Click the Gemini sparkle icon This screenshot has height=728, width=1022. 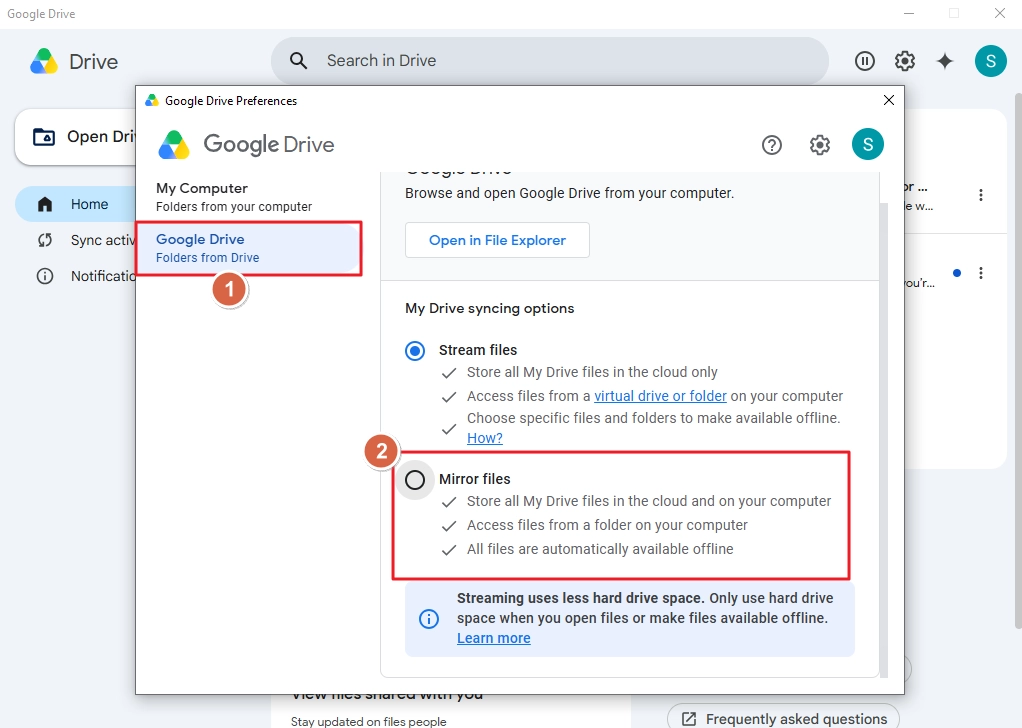[x=944, y=61]
